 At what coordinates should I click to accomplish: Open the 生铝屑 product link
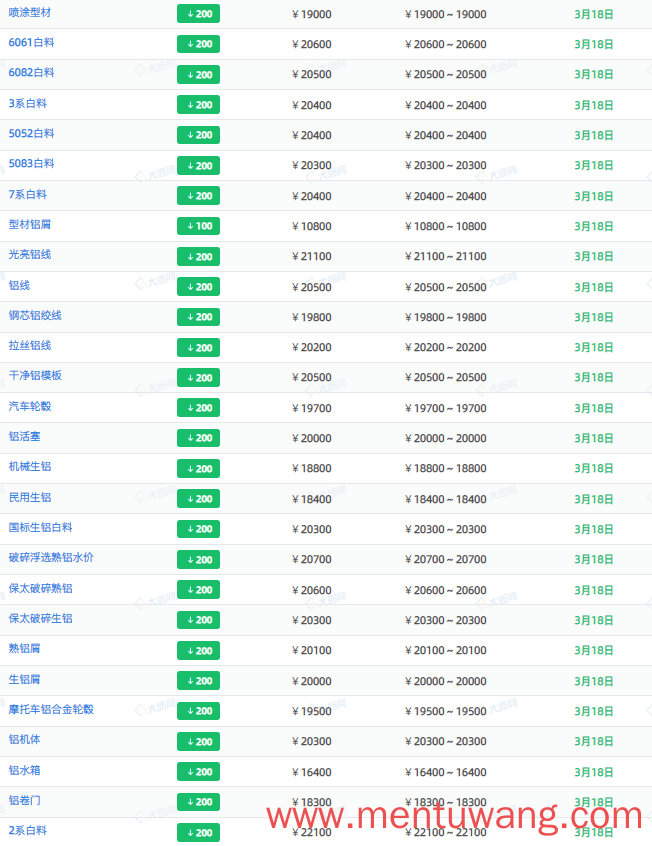point(24,680)
